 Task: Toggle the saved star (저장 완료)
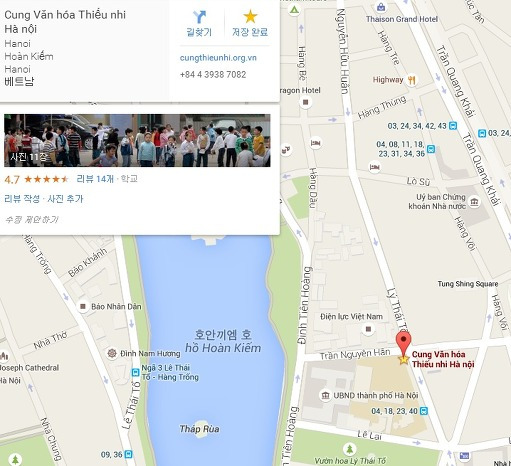(250, 16)
